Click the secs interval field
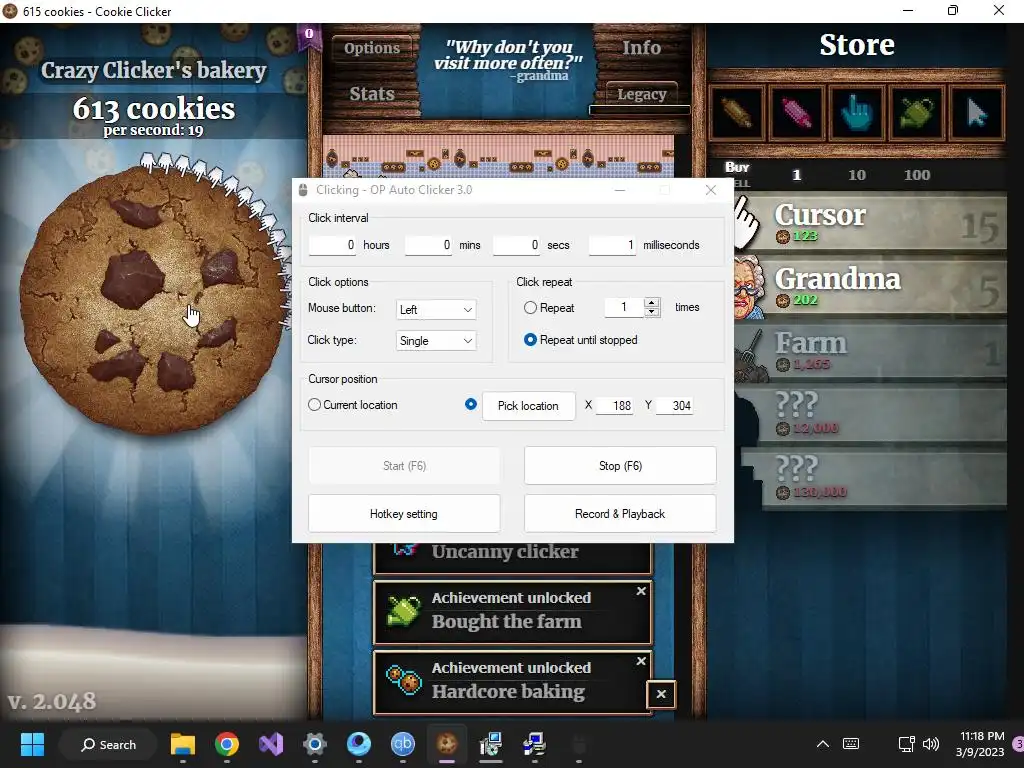Image resolution: width=1024 pixels, height=768 pixels. [x=517, y=245]
